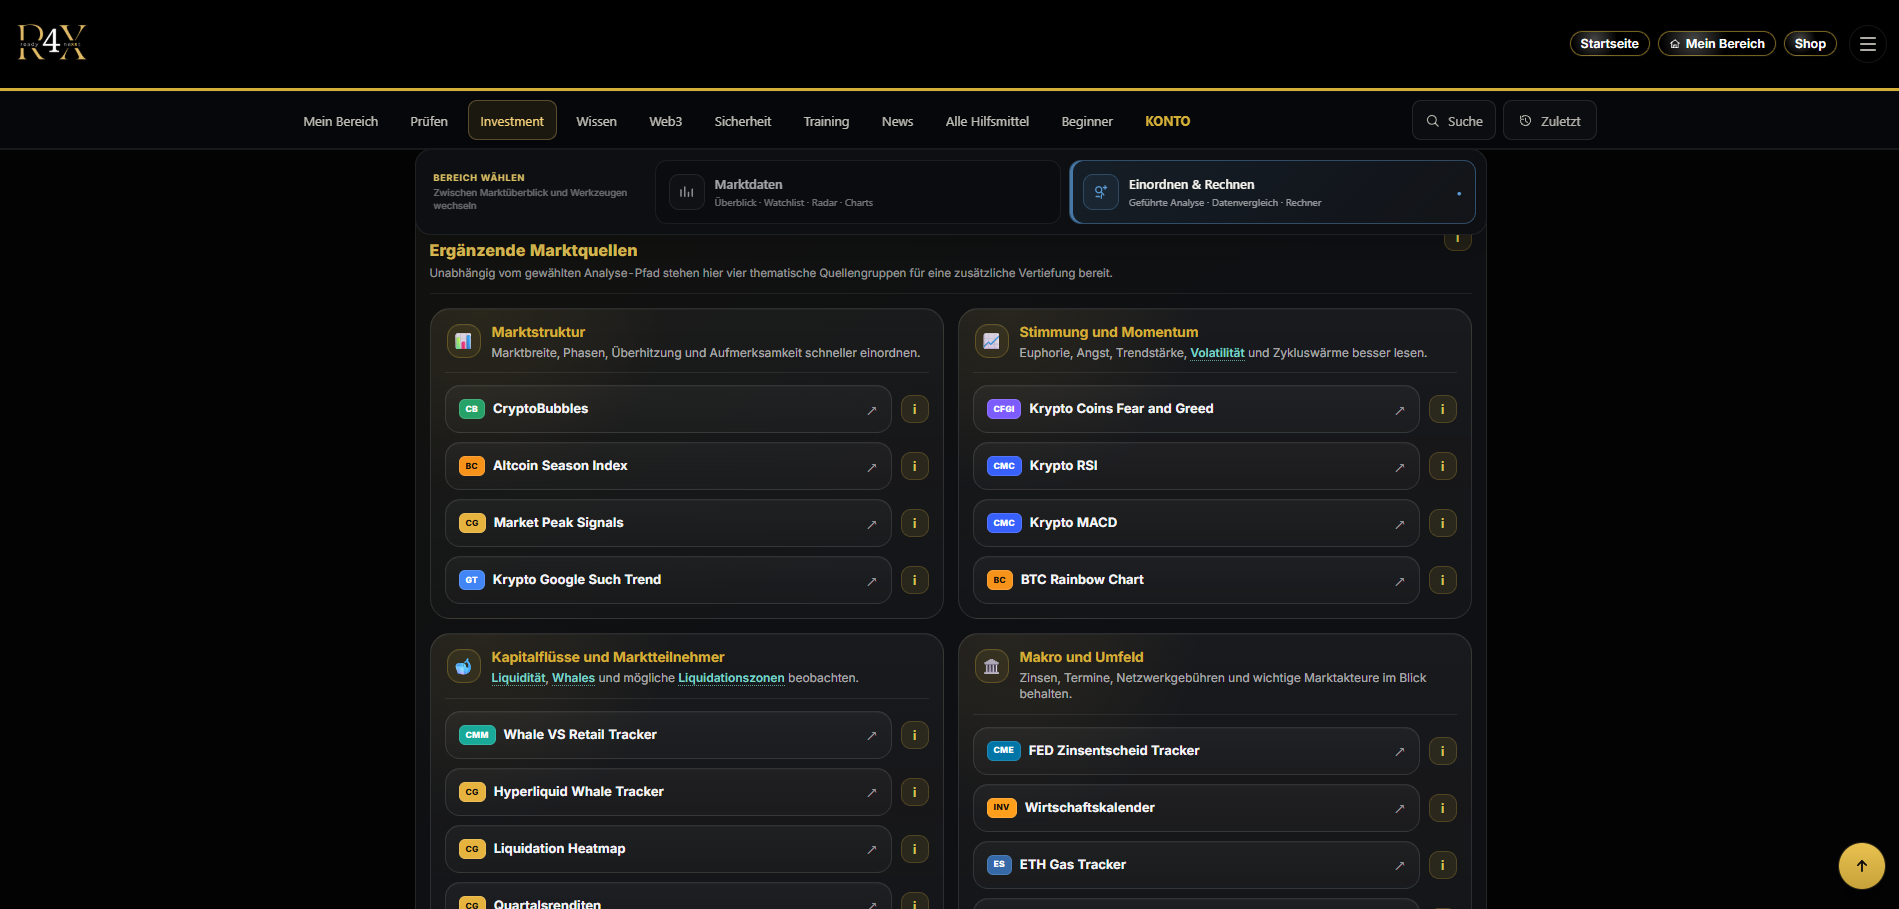Open the Investment menu item
This screenshot has height=909, width=1899.
click(512, 121)
